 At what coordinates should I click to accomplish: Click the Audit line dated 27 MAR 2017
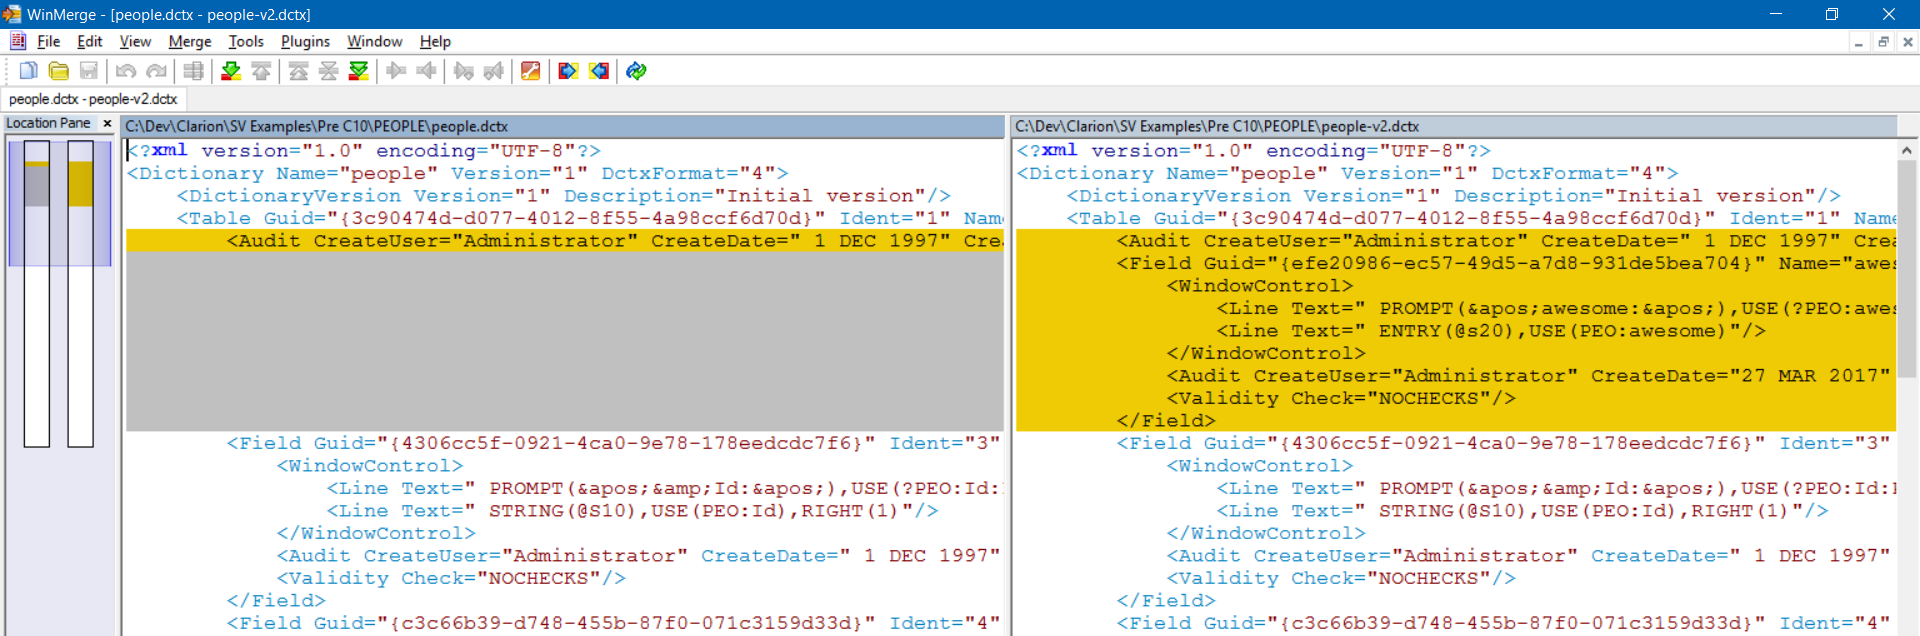(x=1456, y=376)
